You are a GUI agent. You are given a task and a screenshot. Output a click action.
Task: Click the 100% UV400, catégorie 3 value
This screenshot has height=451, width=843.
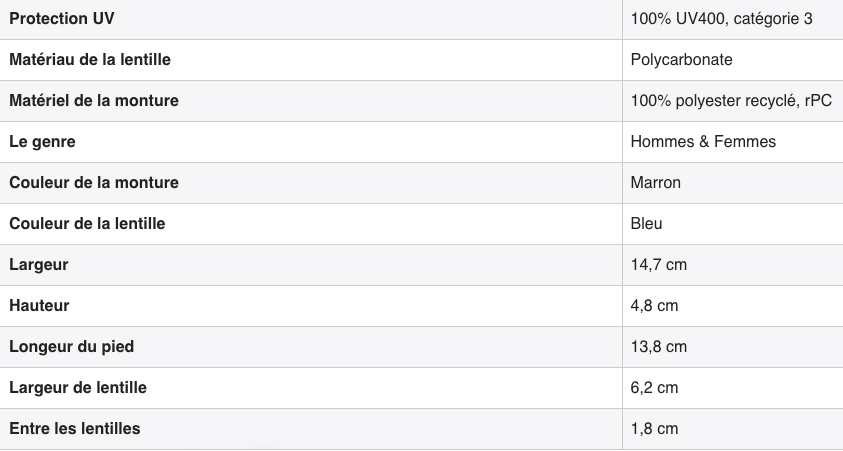[721, 19]
